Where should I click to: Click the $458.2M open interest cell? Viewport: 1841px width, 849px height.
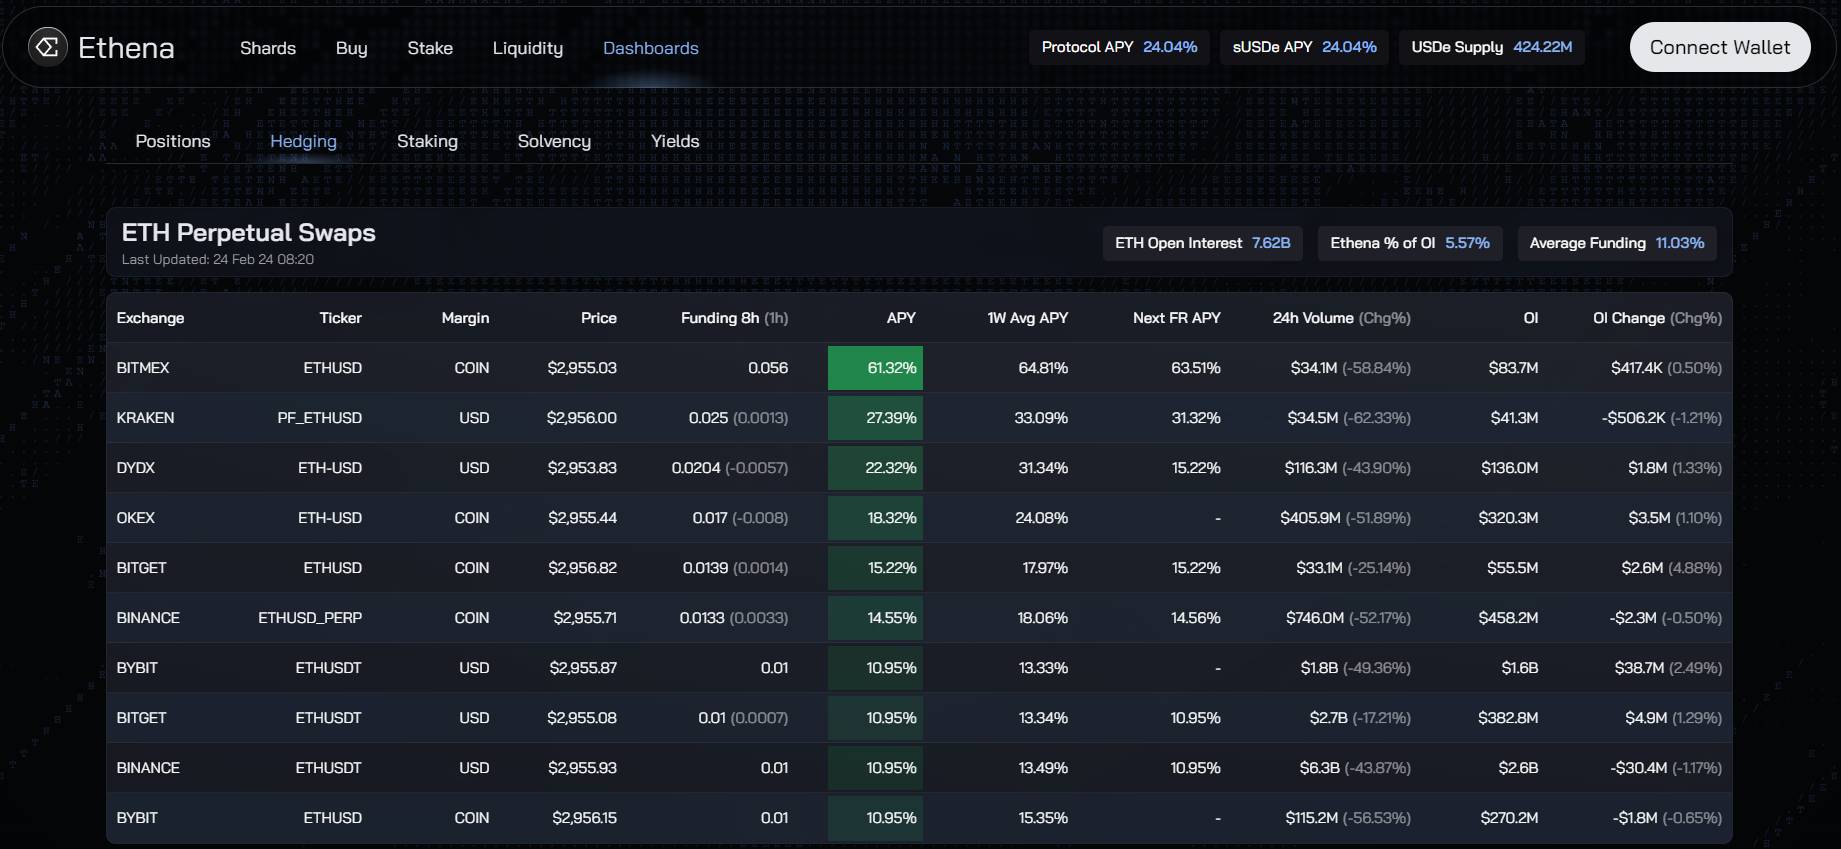[1508, 618]
